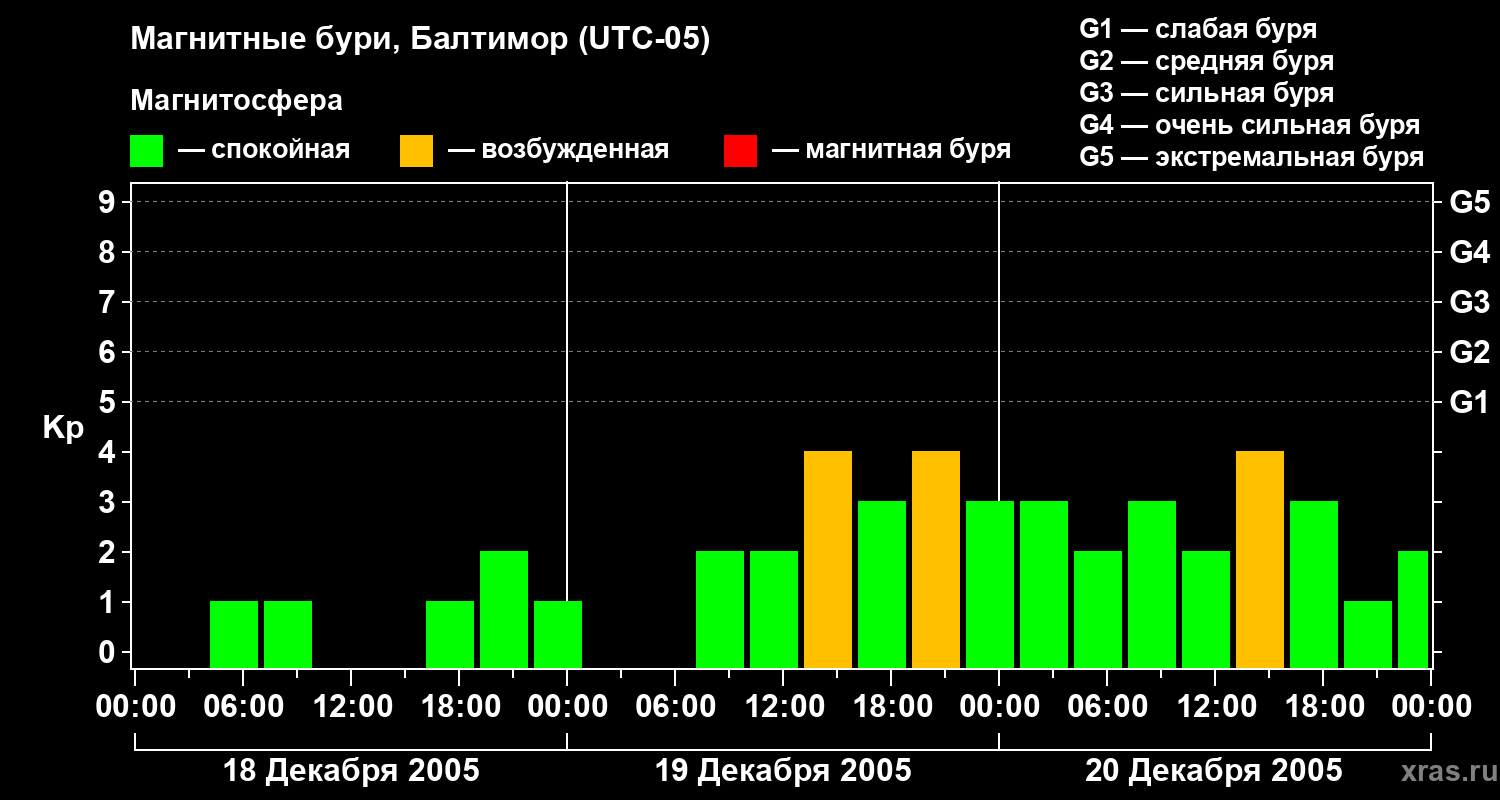The width and height of the screenshot is (1500, 800).
Task: Select the green Kp 3 bar between orange bars on 19 December
Action: [882, 584]
